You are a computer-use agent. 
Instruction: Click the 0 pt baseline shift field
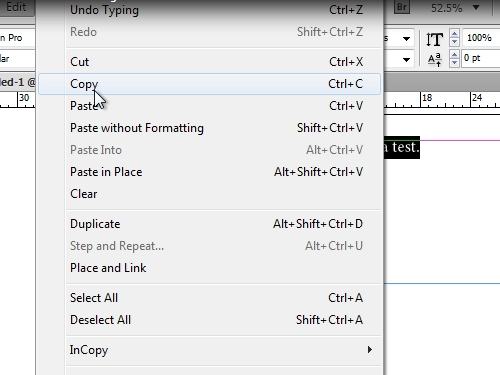pyautogui.click(x=481, y=58)
